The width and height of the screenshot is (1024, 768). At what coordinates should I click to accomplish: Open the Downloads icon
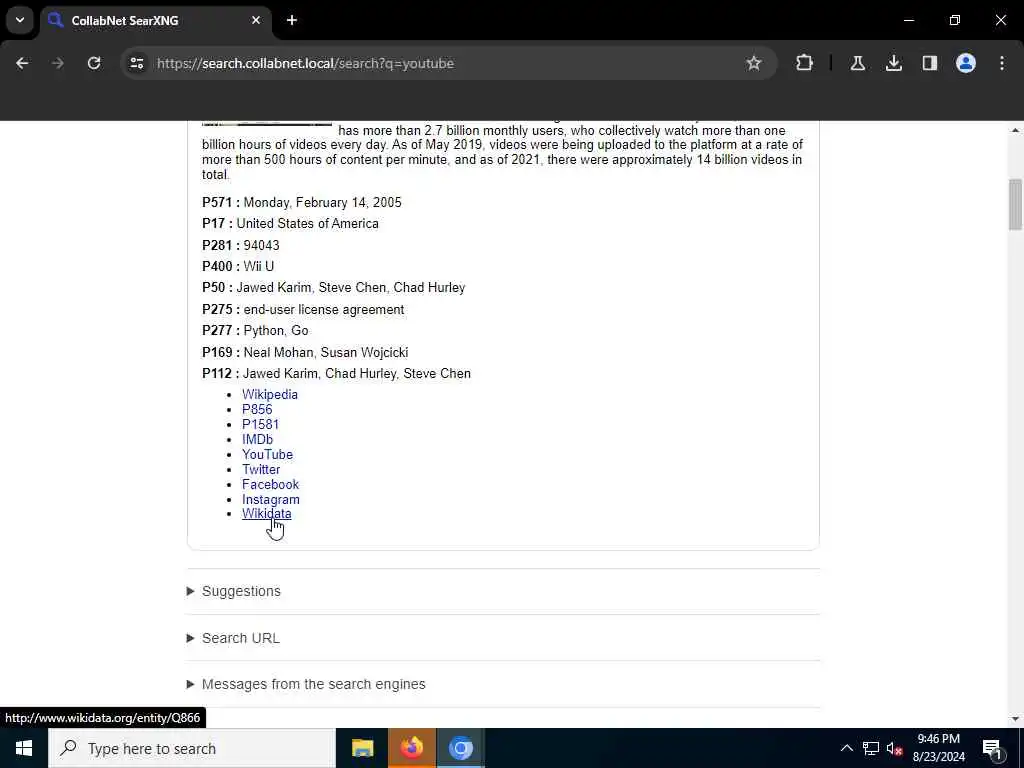tap(893, 63)
